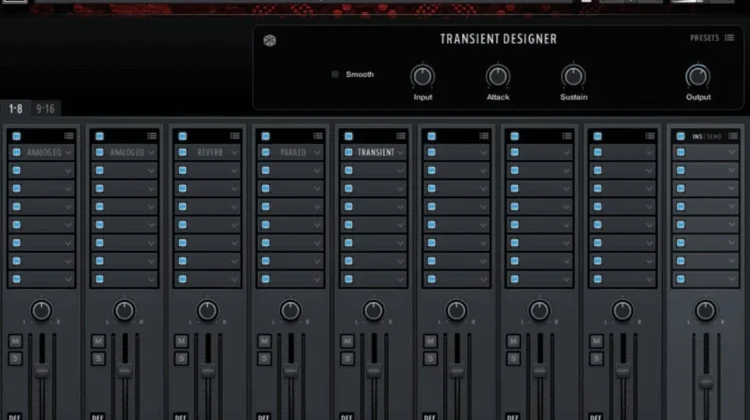Open channel 5 strip menu list icon
Image resolution: width=750 pixels, height=420 pixels.
401,136
